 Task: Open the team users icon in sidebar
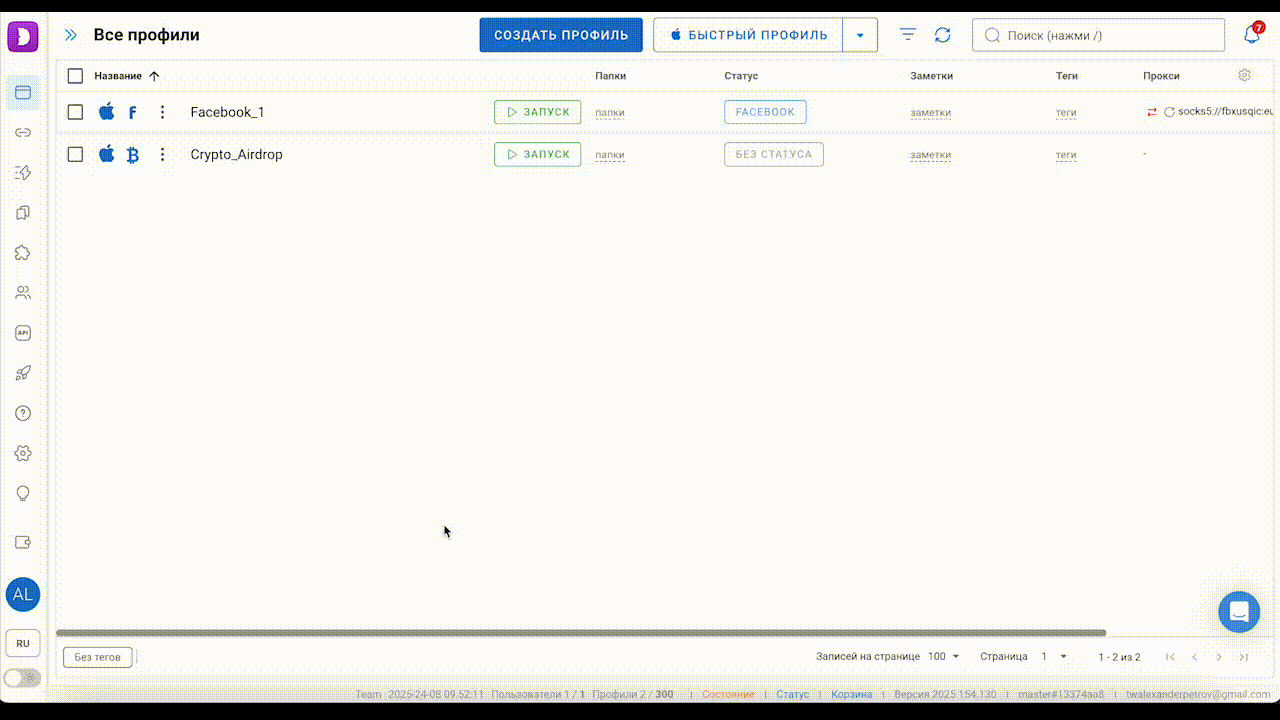coord(23,293)
